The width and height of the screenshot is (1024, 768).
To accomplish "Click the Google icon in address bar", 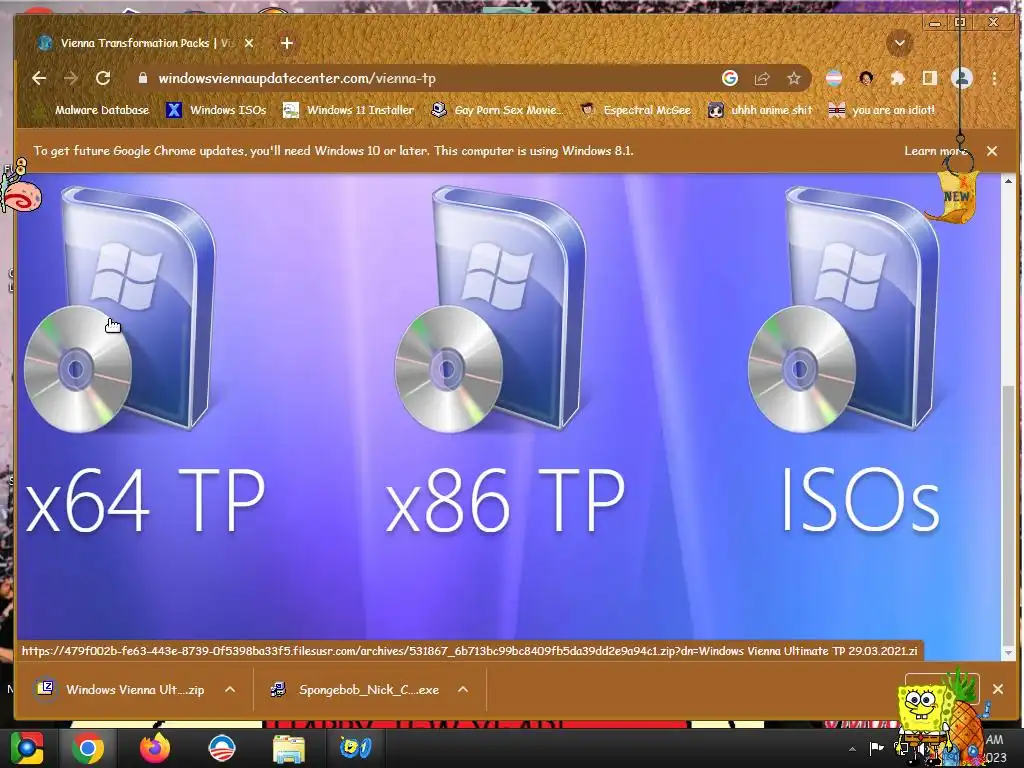I will point(729,78).
